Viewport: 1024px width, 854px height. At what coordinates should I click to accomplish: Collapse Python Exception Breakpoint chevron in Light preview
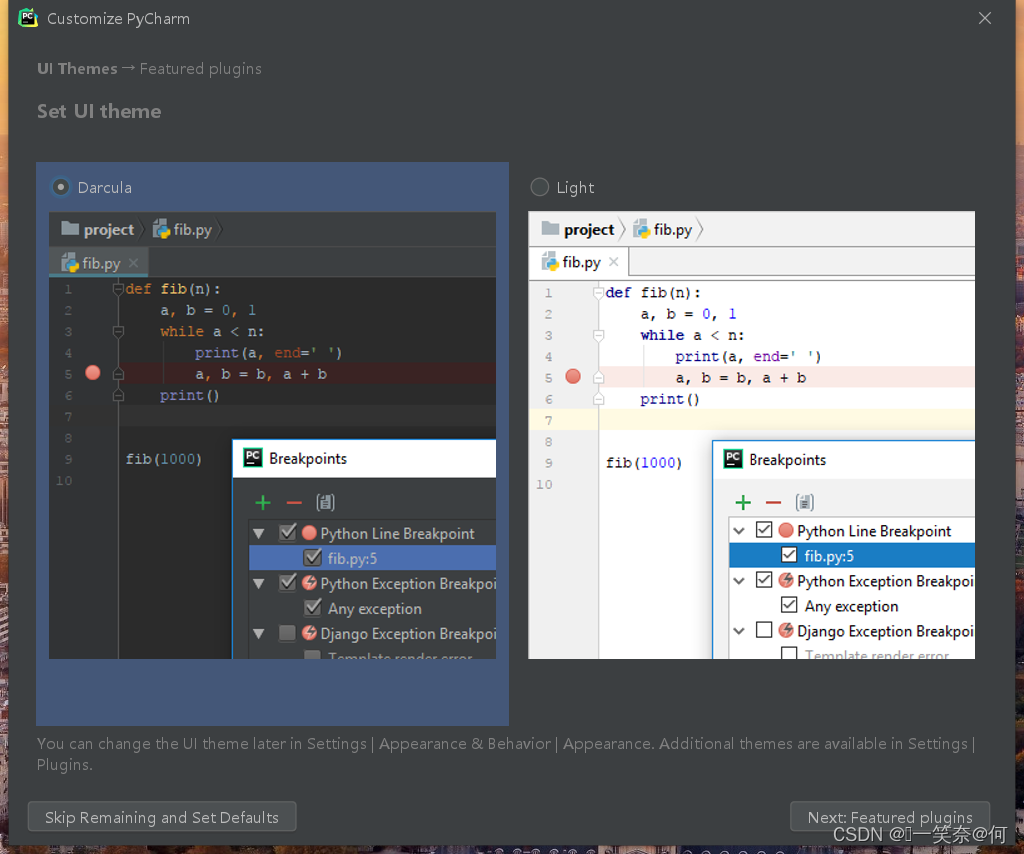pos(739,580)
